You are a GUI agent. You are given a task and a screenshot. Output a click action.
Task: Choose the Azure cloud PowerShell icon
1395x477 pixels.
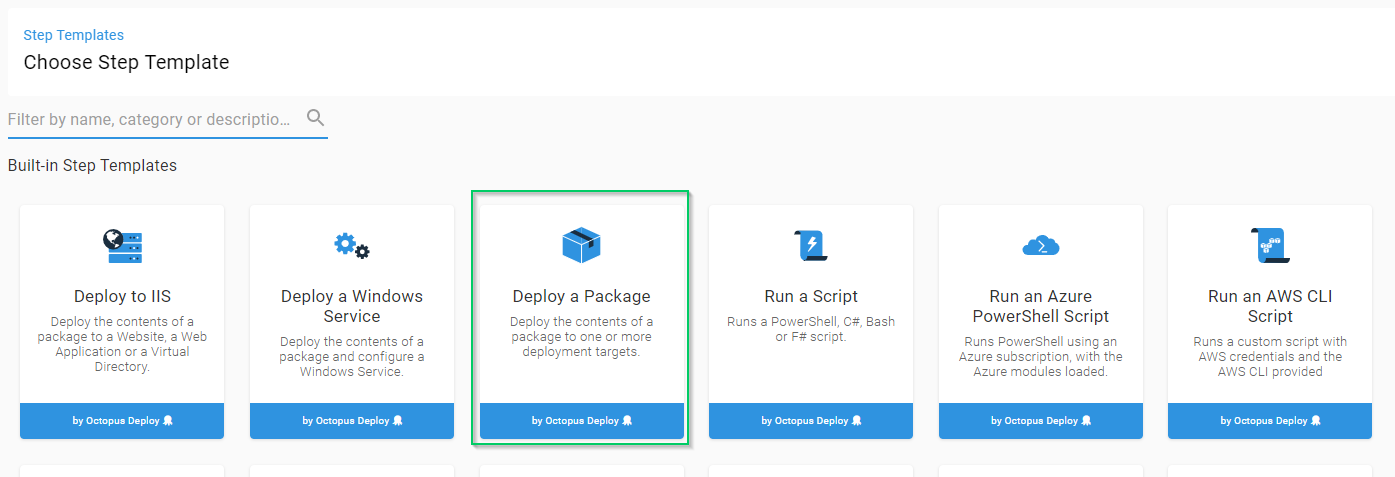click(x=1040, y=245)
